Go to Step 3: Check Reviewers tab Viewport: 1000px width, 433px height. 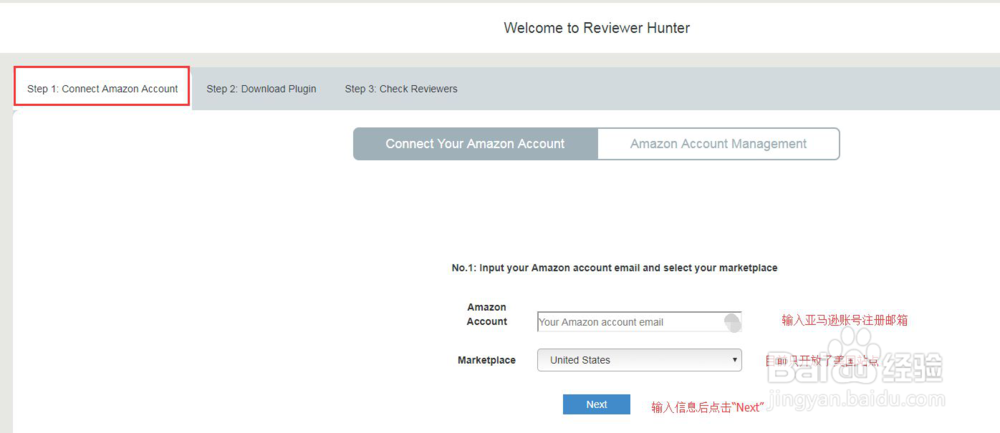[401, 89]
